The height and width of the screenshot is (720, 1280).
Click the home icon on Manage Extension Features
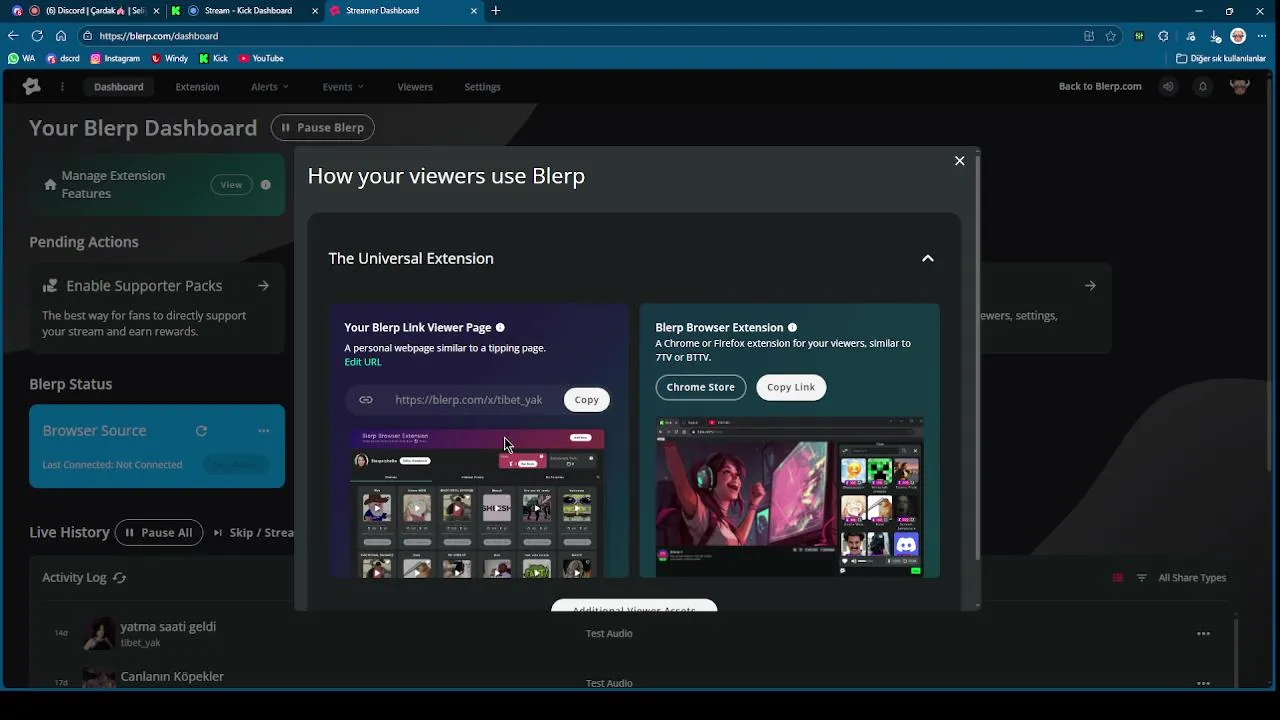[x=50, y=184]
